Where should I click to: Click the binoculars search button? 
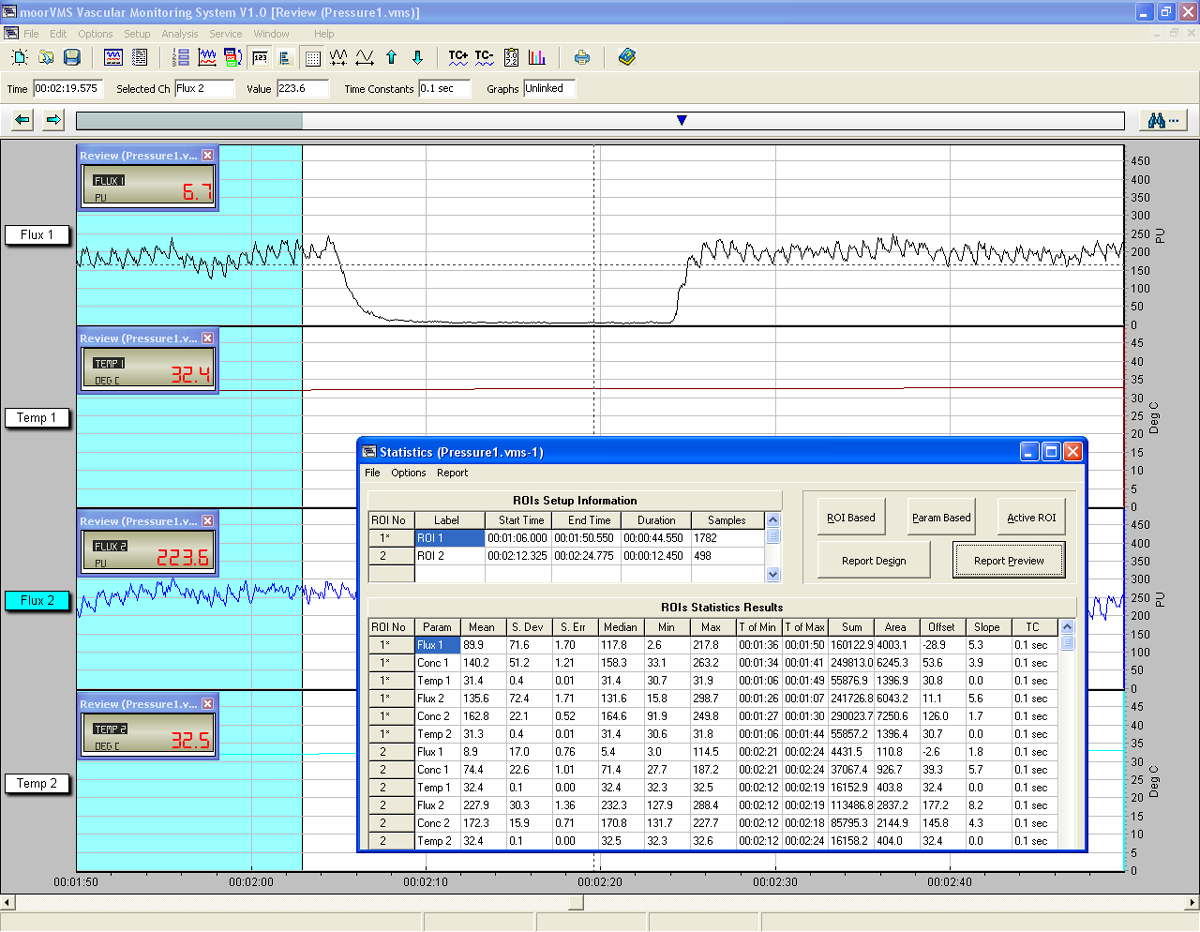1162,120
